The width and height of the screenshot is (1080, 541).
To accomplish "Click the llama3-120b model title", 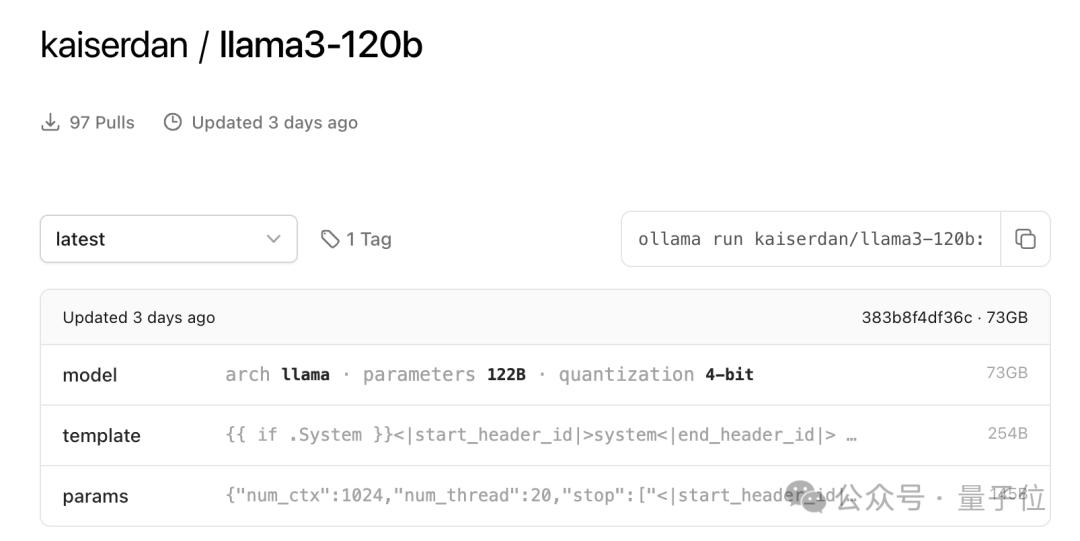I will pyautogui.click(x=321, y=45).
